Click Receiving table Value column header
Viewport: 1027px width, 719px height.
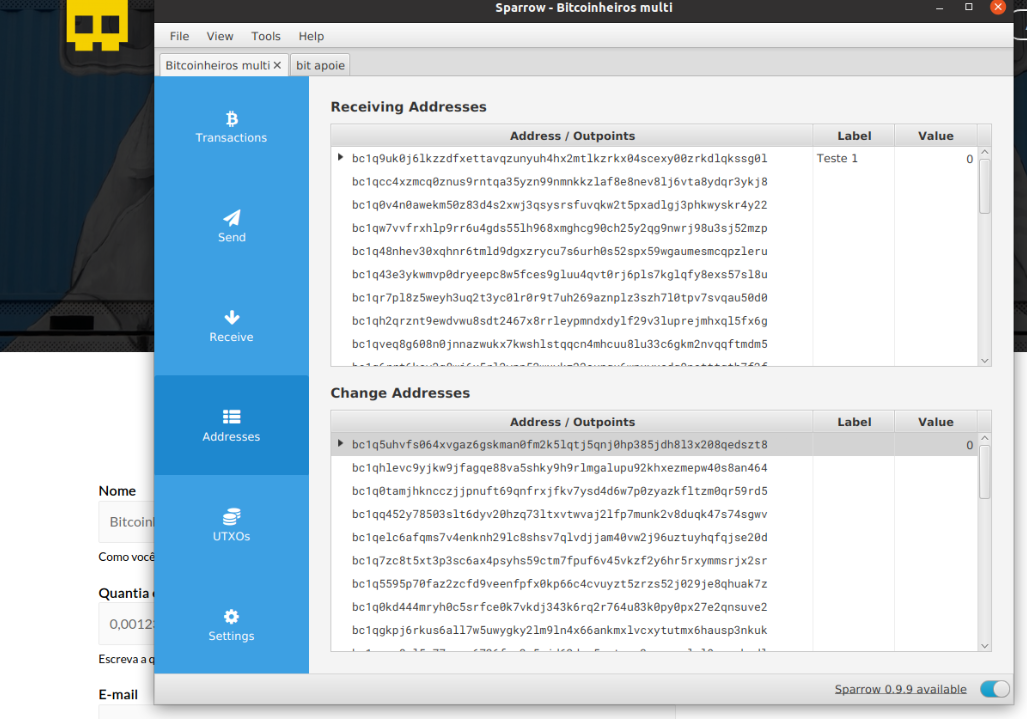coord(935,136)
